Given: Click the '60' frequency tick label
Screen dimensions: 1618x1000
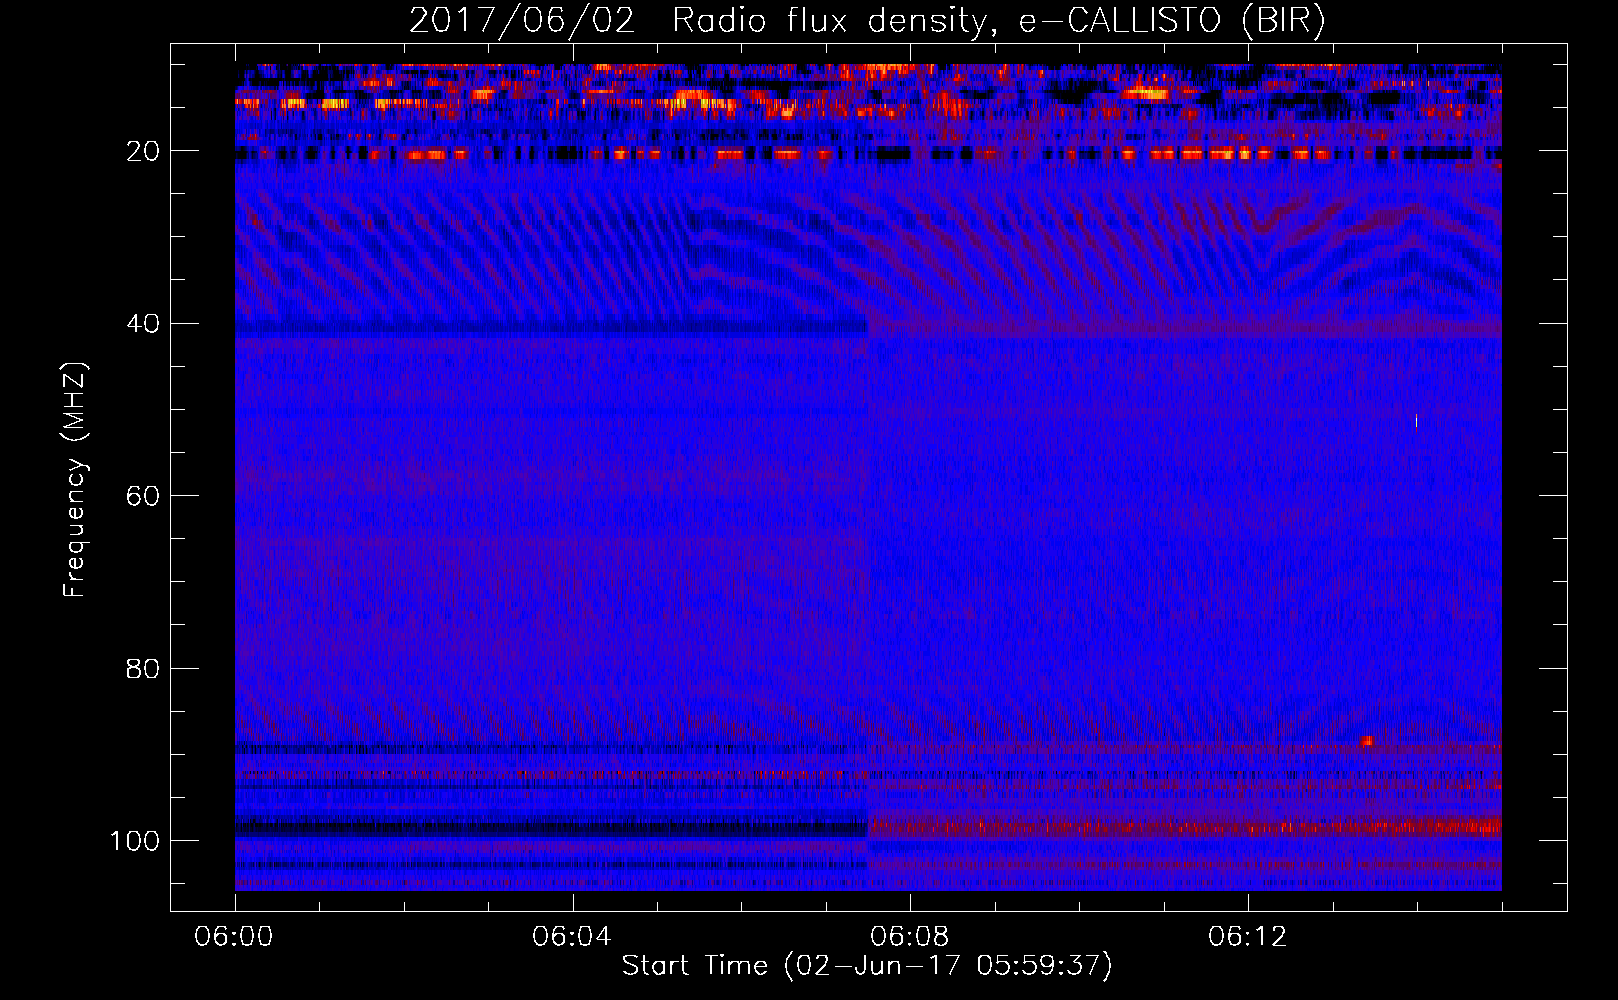Looking at the screenshot, I should (144, 496).
